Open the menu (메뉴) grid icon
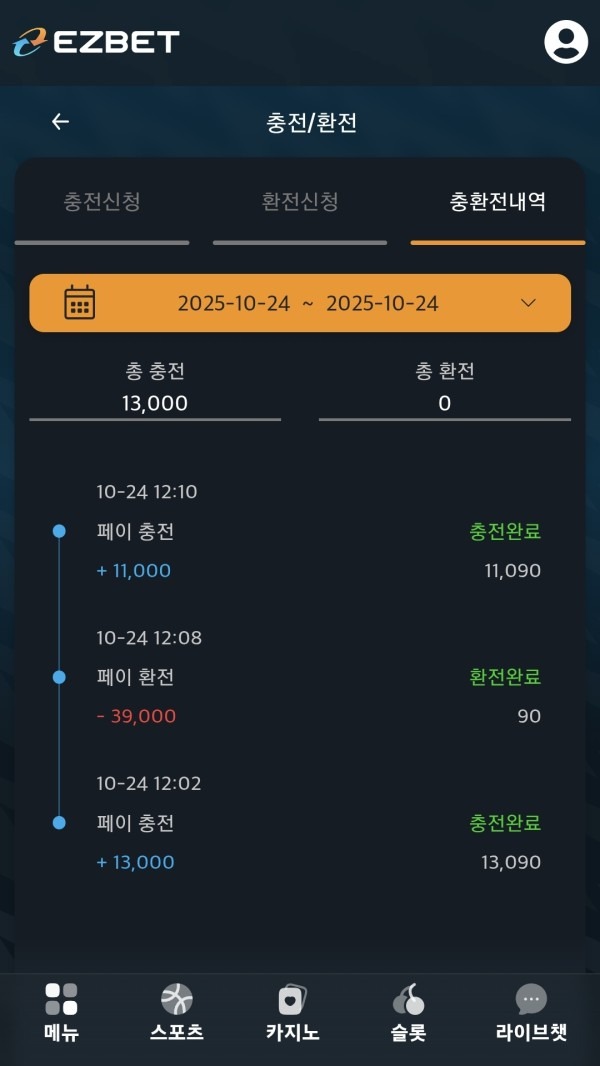600x1066 pixels. (60, 1000)
